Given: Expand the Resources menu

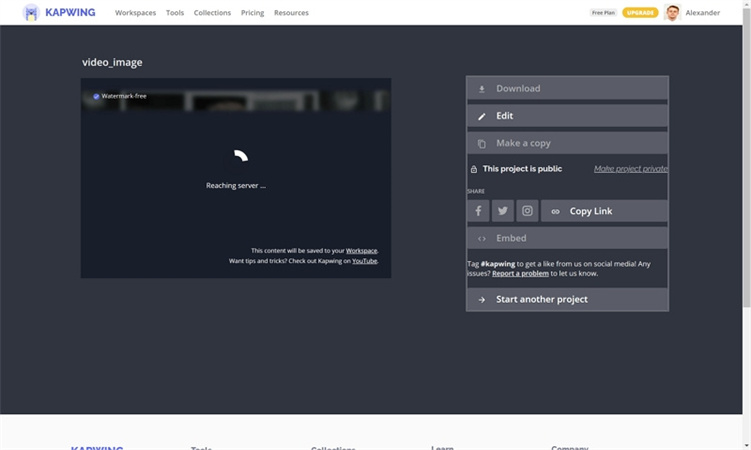Looking at the screenshot, I should click(291, 13).
